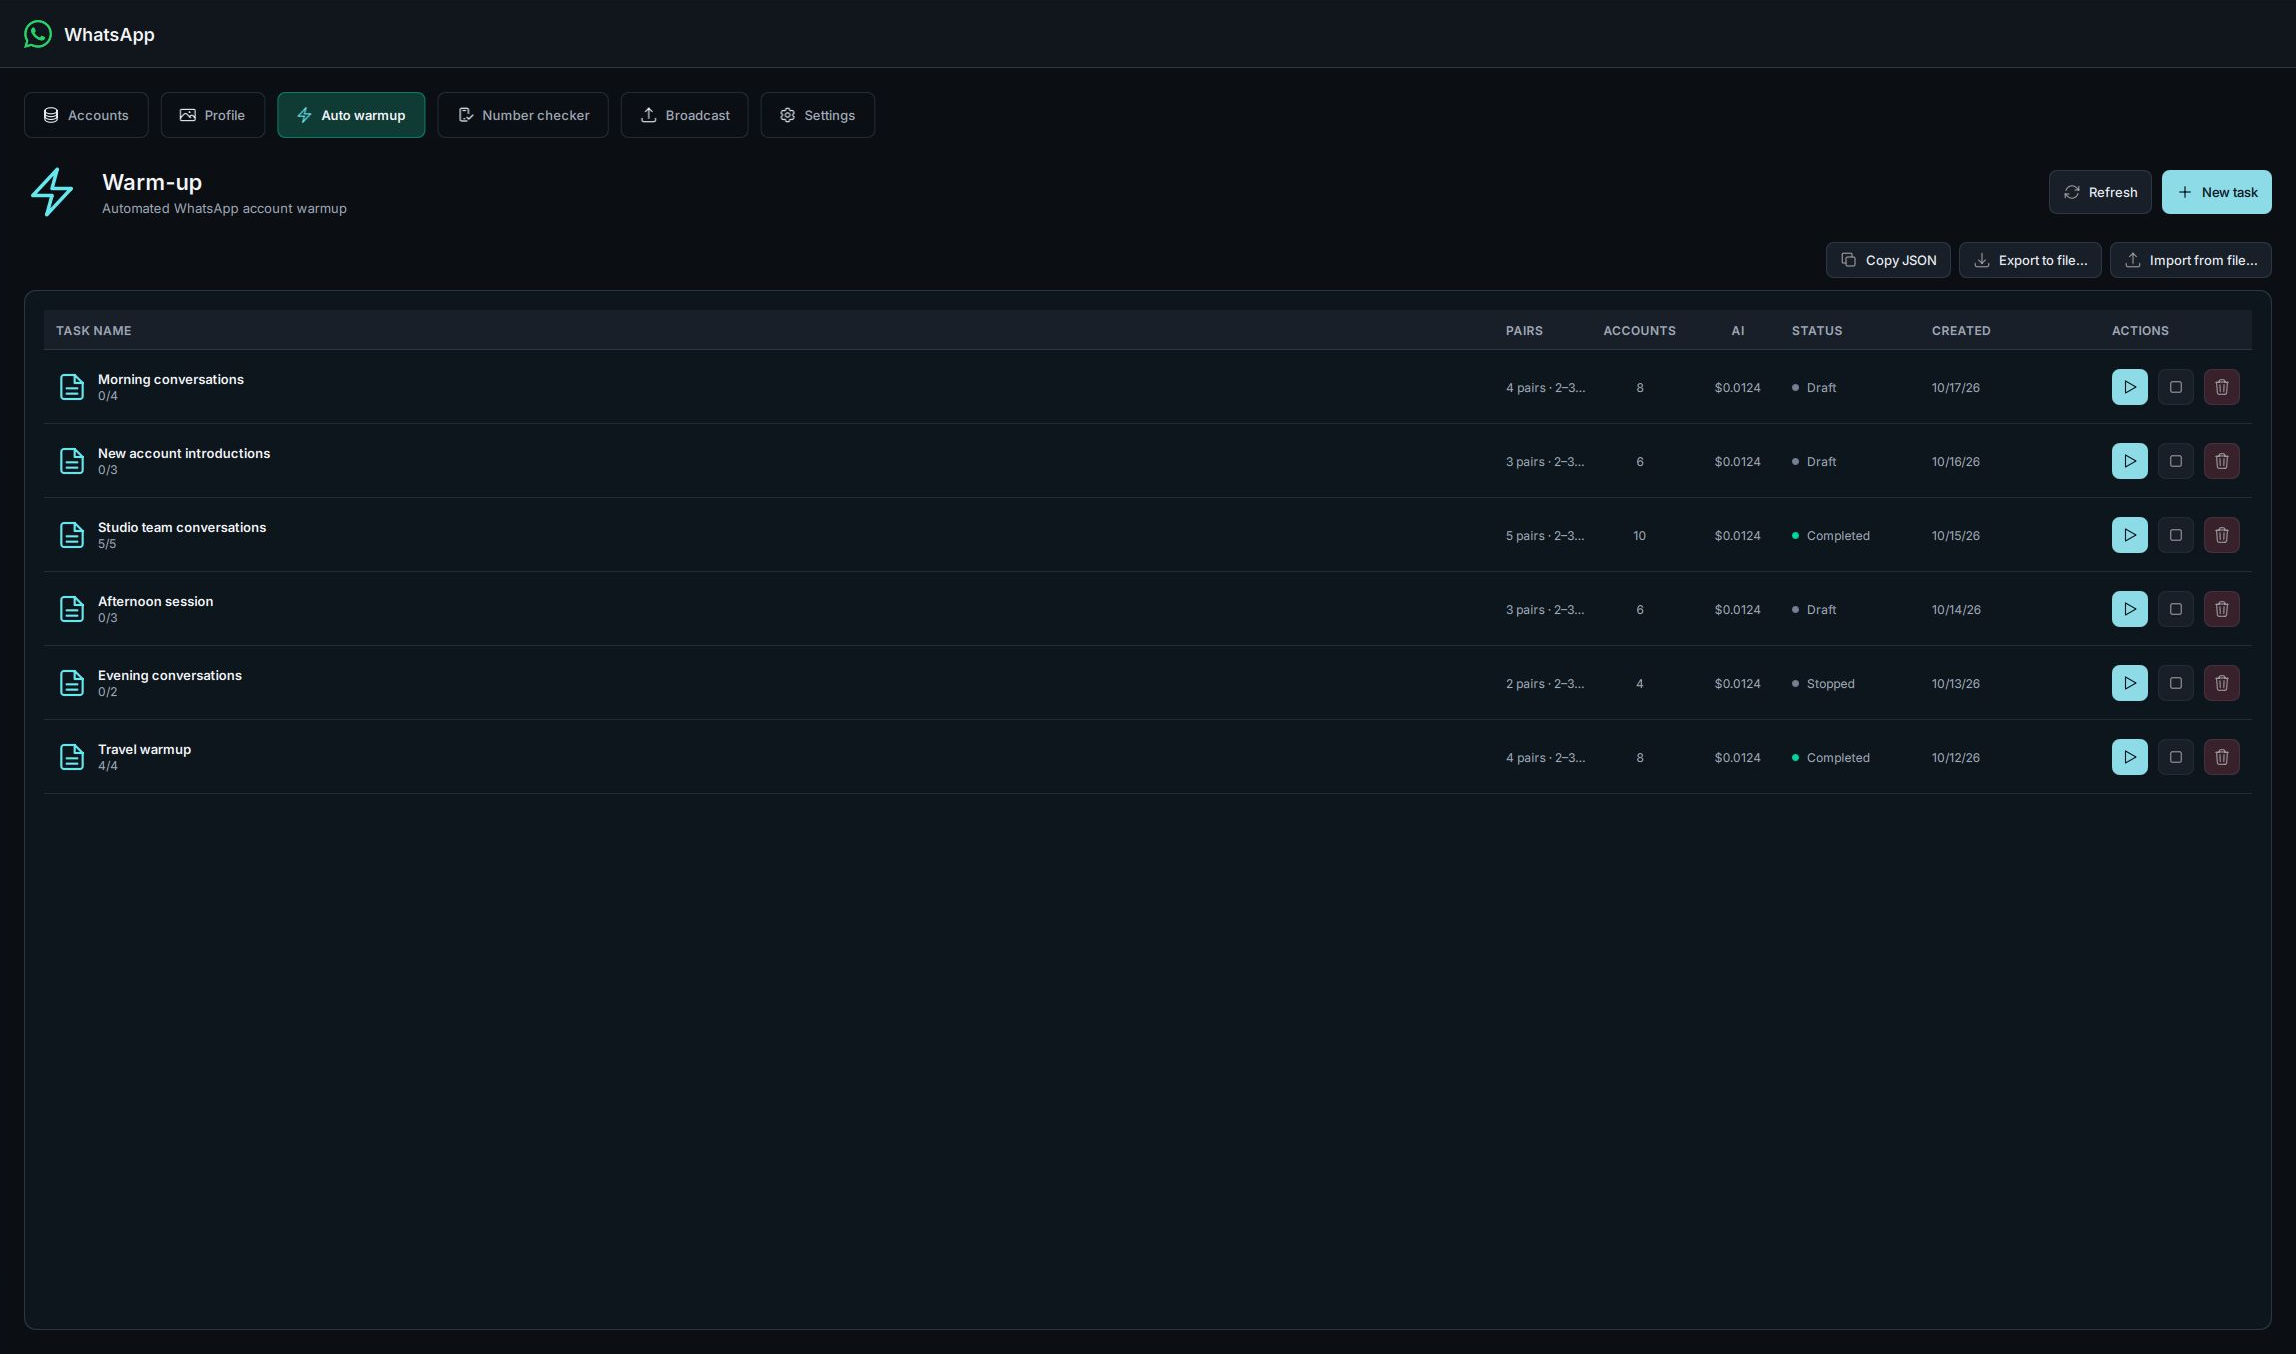The height and width of the screenshot is (1354, 2296).
Task: Switch to the Number checker tab
Action: pos(523,115)
